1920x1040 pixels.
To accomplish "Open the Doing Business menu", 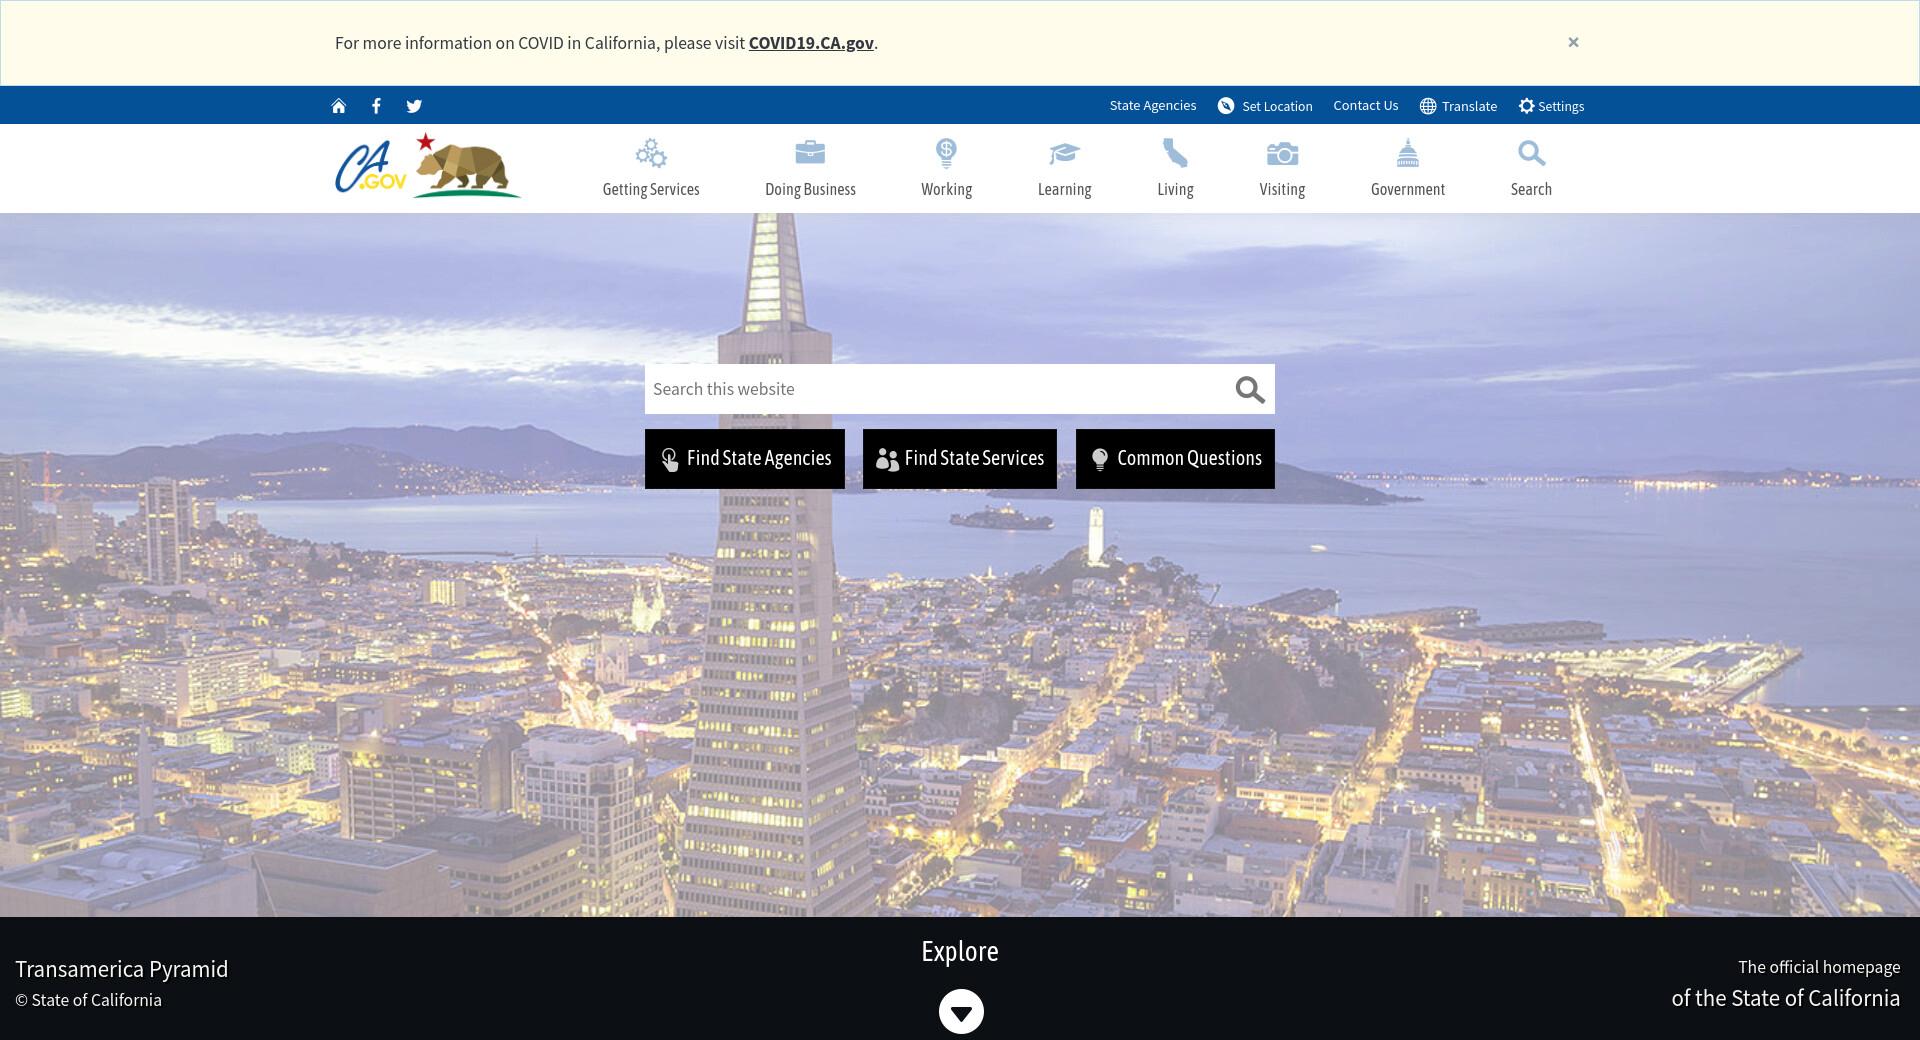I will coord(810,189).
